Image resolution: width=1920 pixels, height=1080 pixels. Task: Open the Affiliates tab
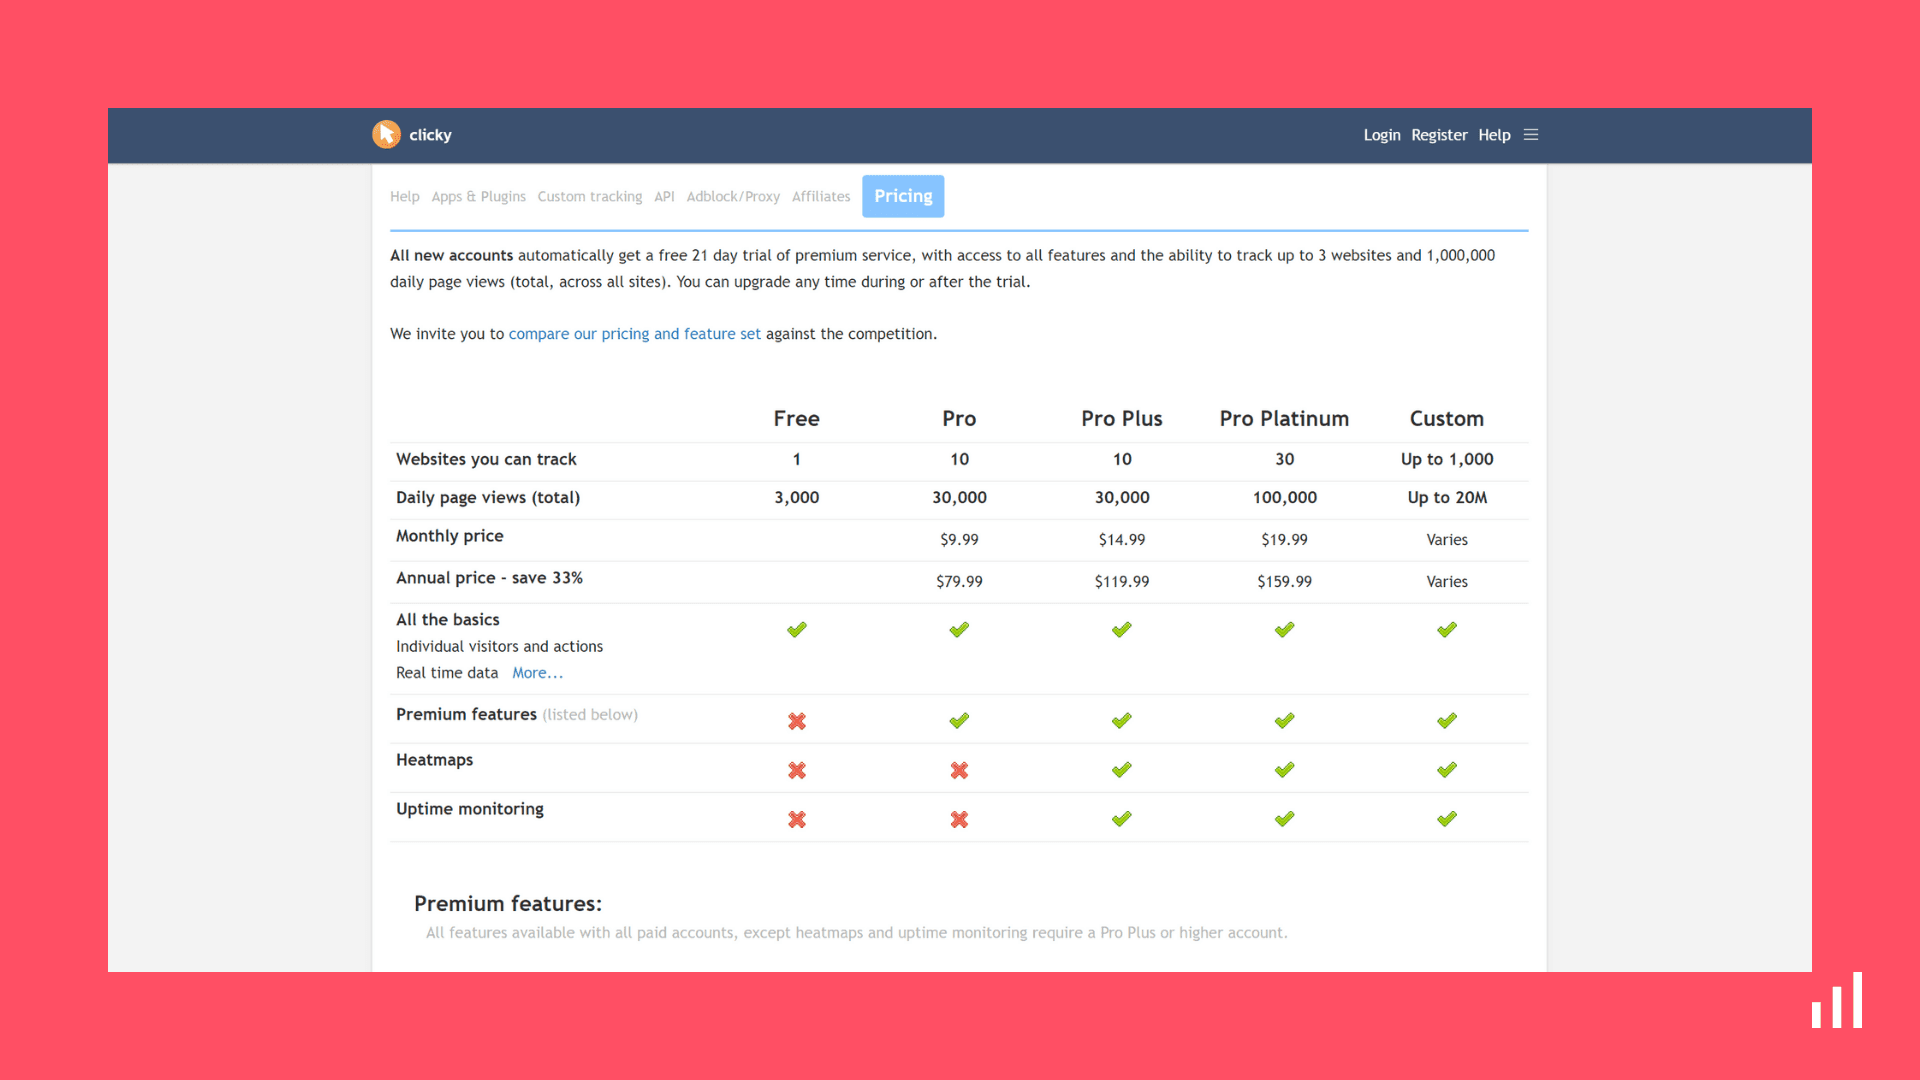821,197
